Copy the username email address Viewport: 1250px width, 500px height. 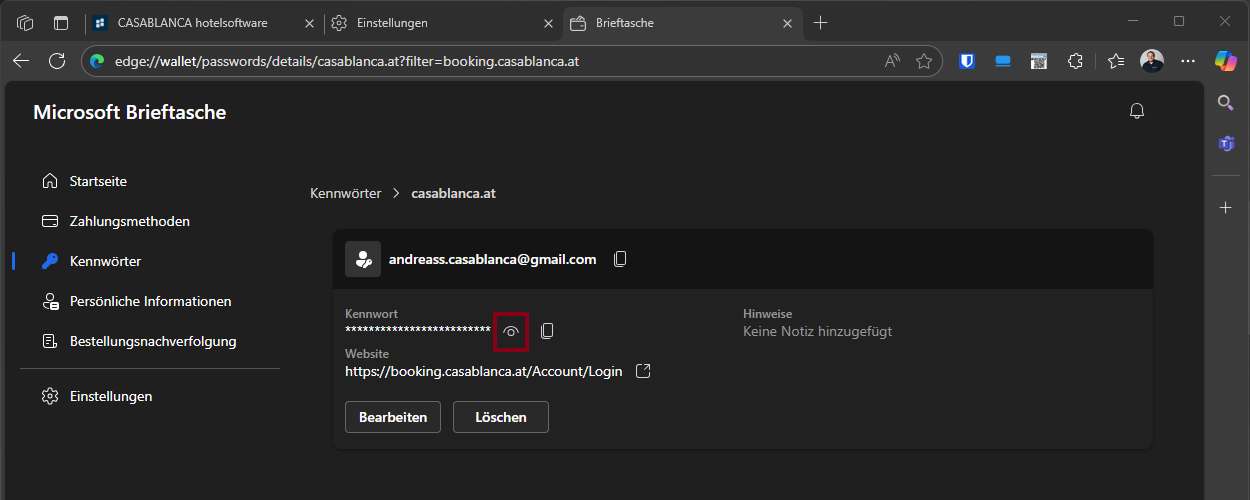[620, 259]
